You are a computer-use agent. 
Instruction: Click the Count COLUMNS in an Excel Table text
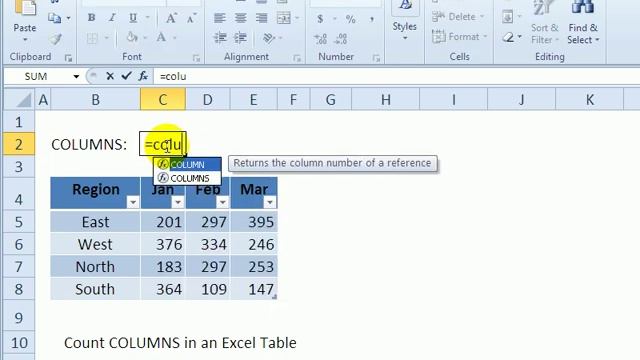[x=180, y=343]
